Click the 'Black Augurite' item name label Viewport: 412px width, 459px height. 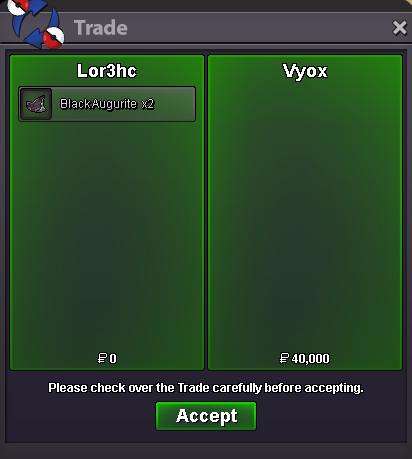point(98,104)
